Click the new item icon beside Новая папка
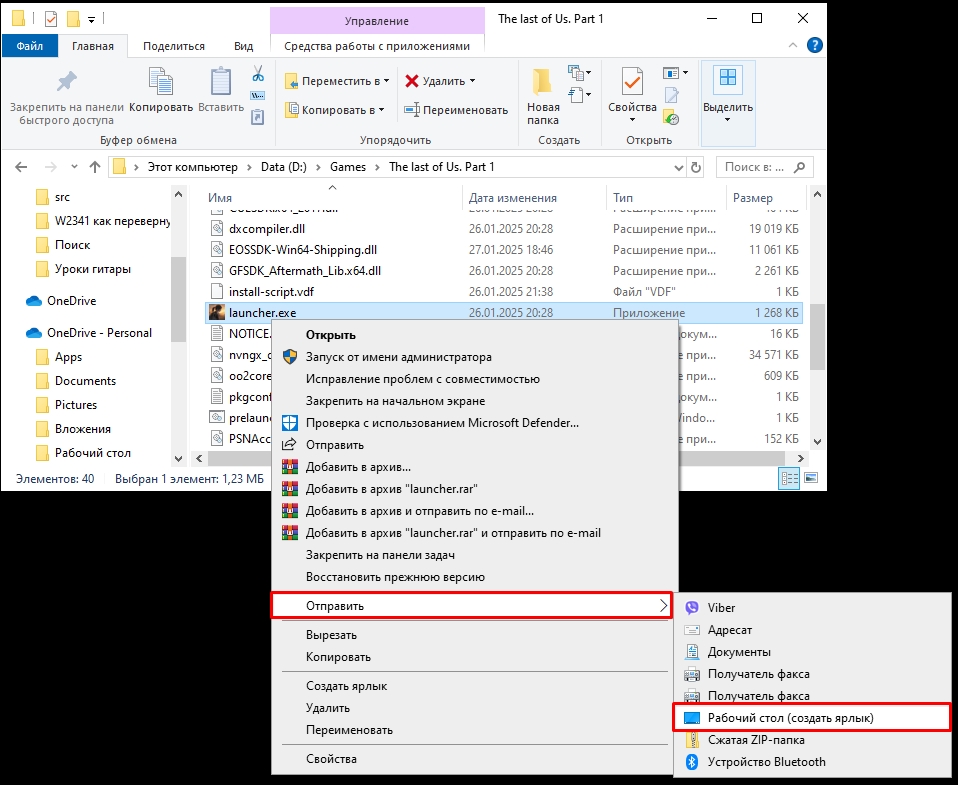This screenshot has height=785, width=958. pos(579,73)
